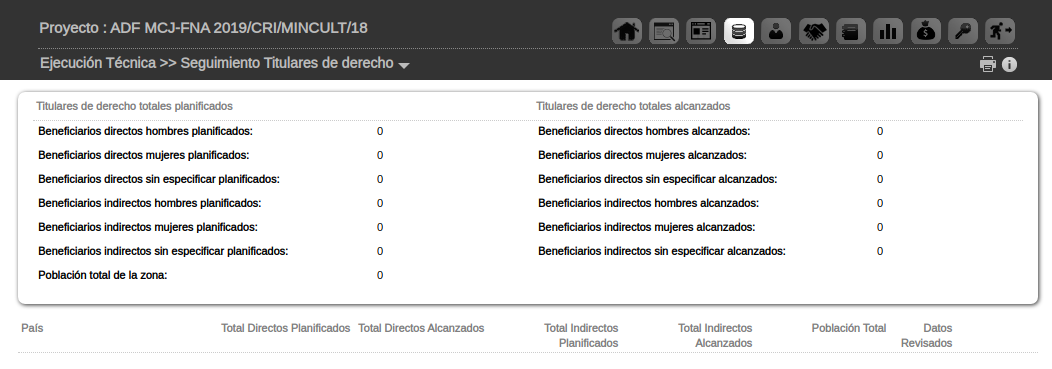
Task: Click 'Titulares de derecho totales planificados' heading
Action: [134, 106]
